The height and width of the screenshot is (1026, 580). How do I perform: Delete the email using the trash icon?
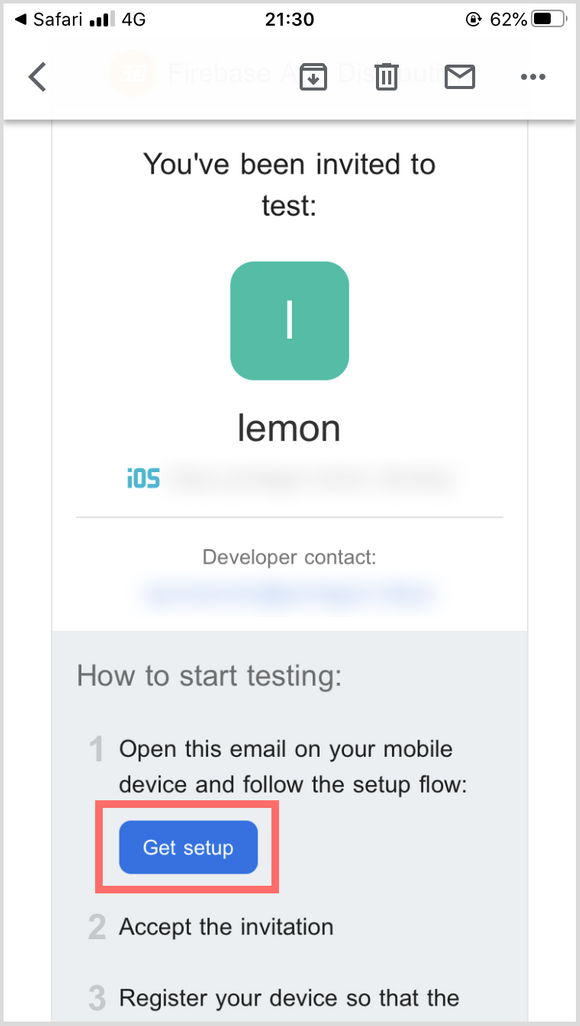(386, 77)
